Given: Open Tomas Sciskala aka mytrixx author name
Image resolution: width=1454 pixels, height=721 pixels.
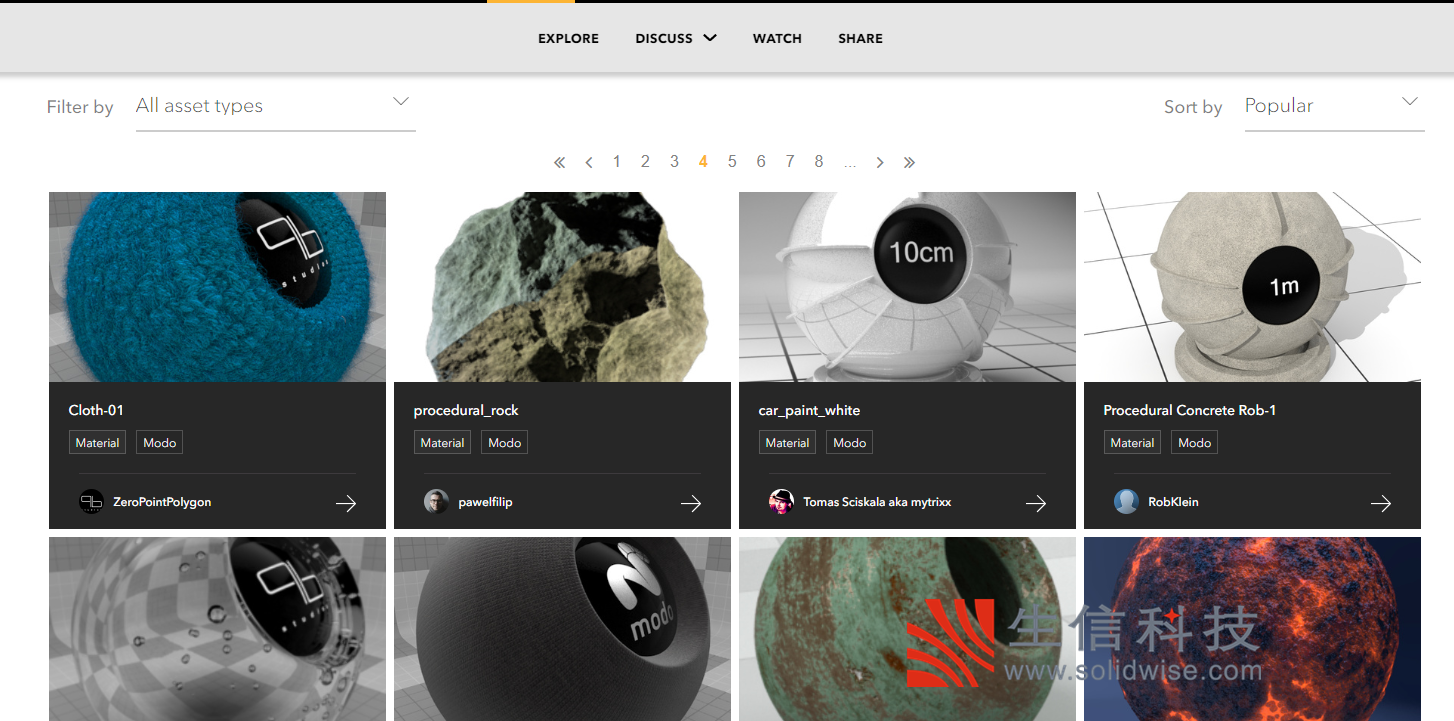Looking at the screenshot, I should 877,502.
